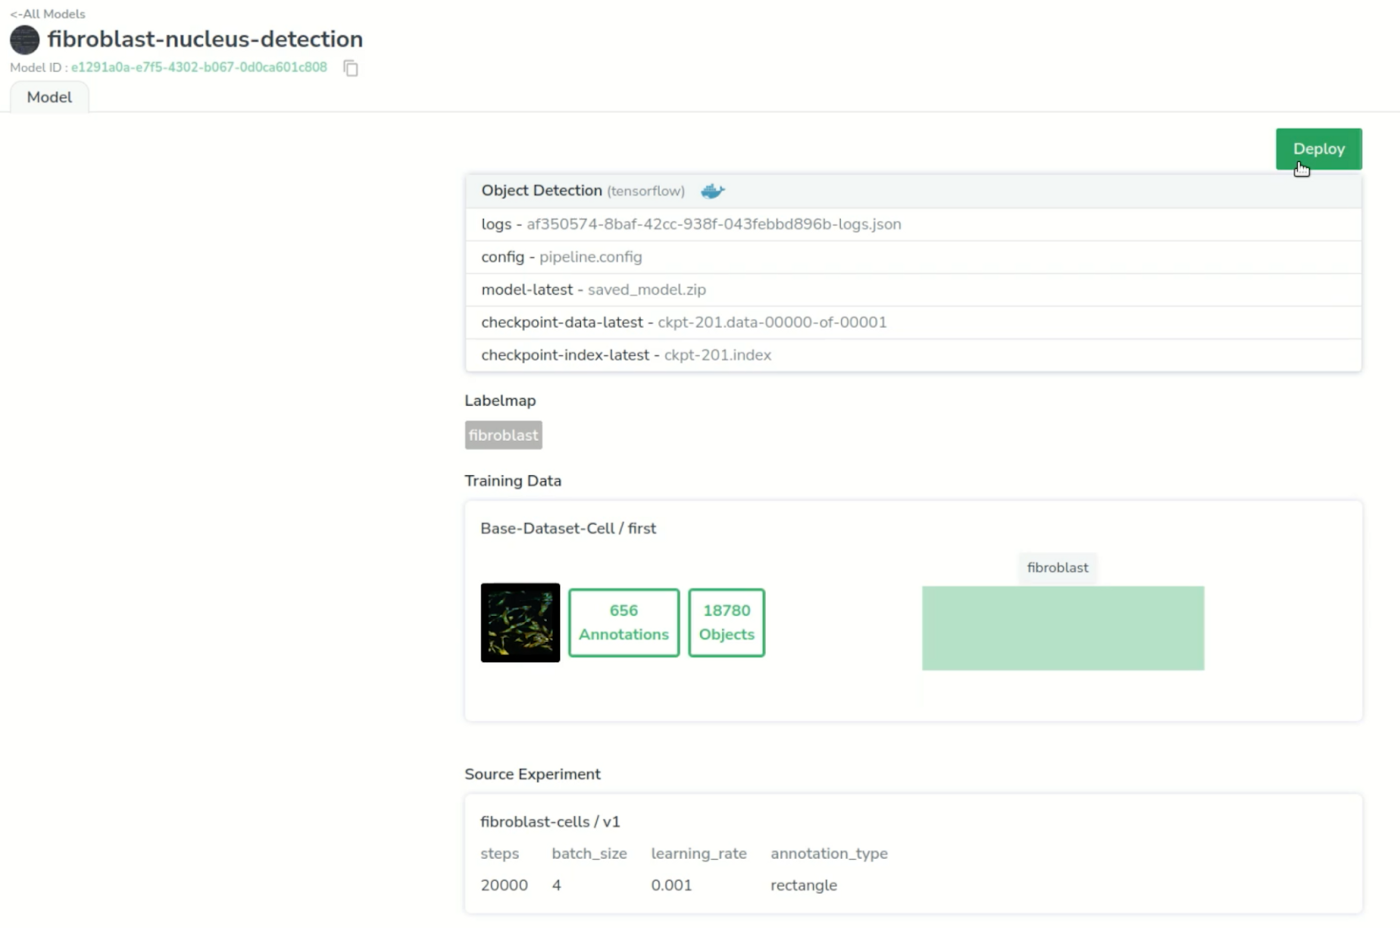Open the Model tab
This screenshot has width=1400, height=928.
49,97
